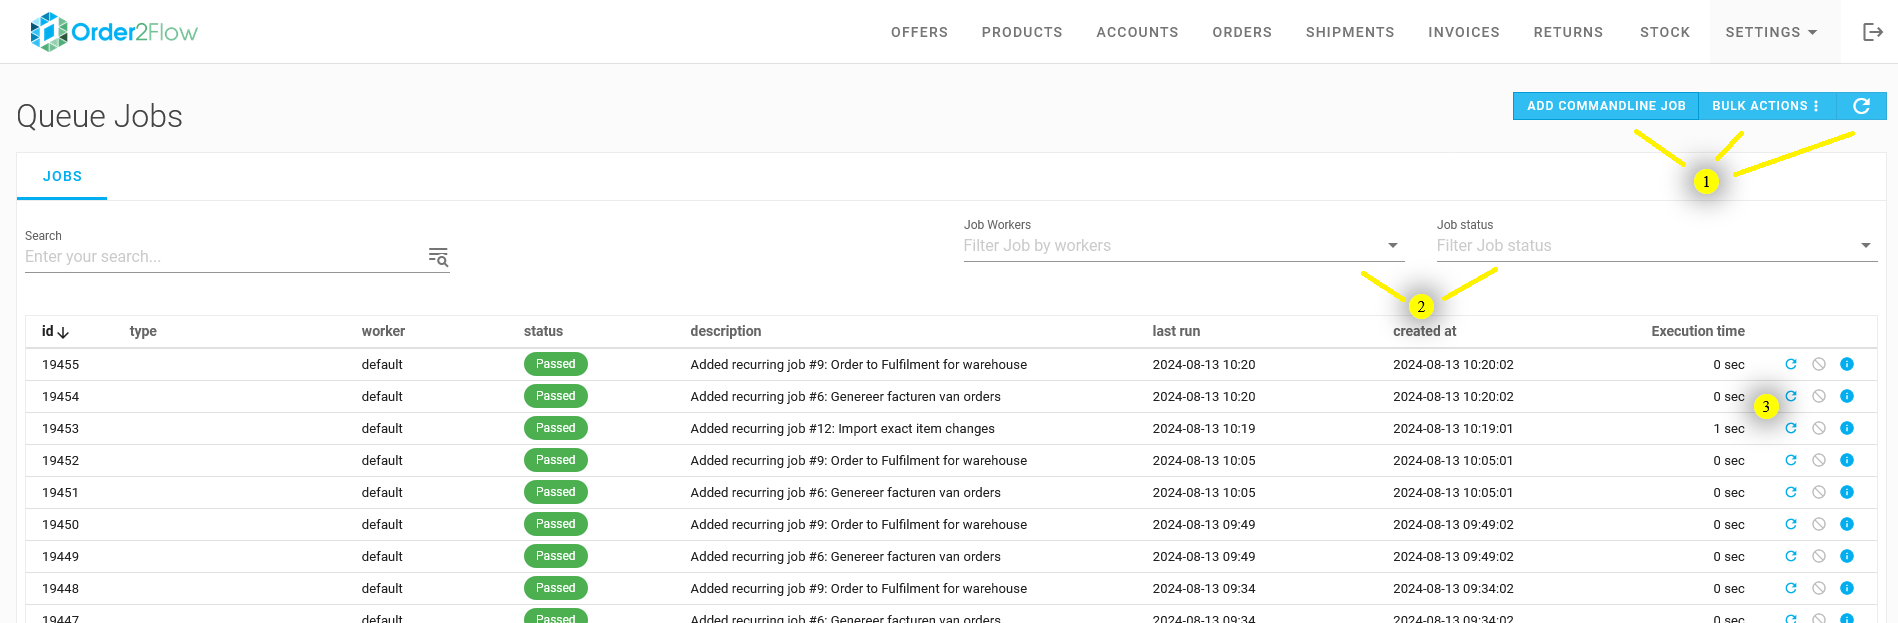The width and height of the screenshot is (1898, 623).
Task: Rerun job 19455 with its retry icon
Action: click(x=1791, y=365)
